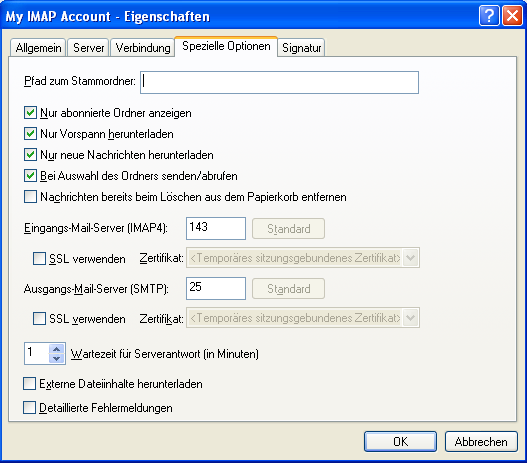Switch to the Allgemein tab

coord(38,48)
